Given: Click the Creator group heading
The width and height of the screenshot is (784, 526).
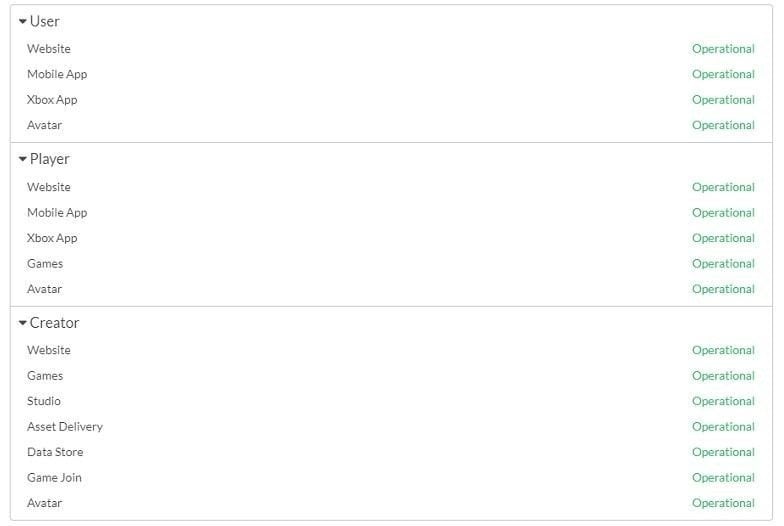Looking at the screenshot, I should click(x=54, y=323).
